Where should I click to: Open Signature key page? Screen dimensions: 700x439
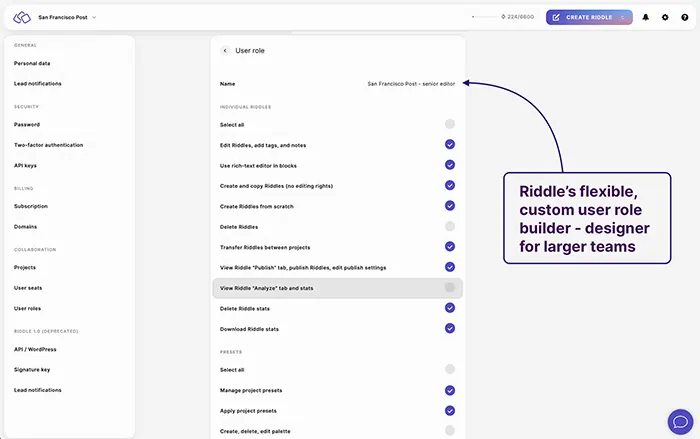tap(32, 370)
